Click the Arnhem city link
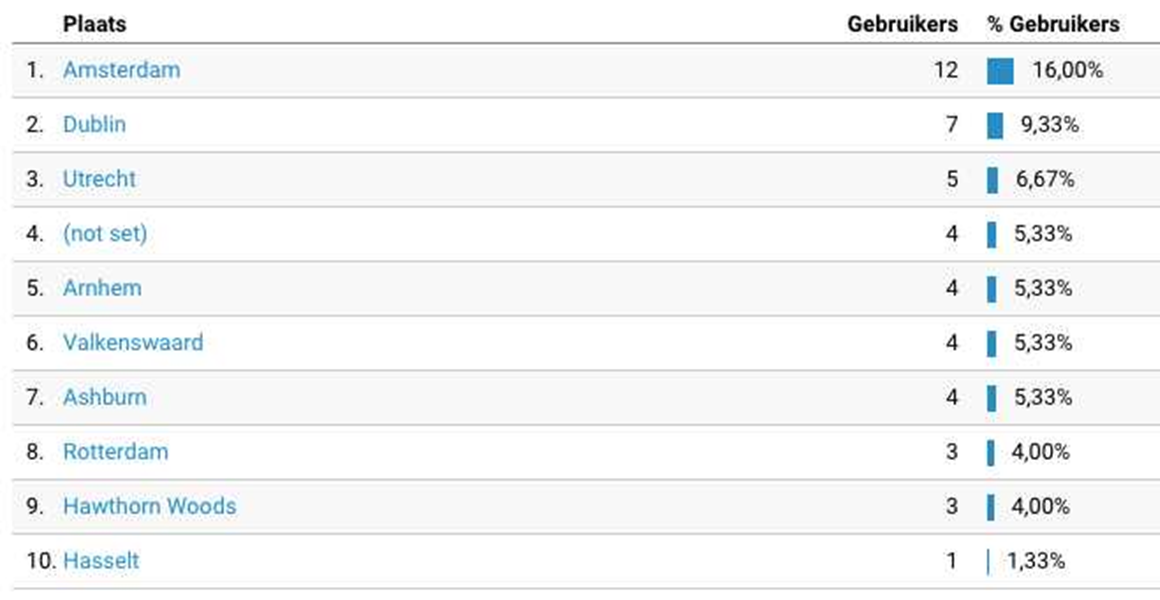The width and height of the screenshot is (1160, 600). click(x=102, y=288)
